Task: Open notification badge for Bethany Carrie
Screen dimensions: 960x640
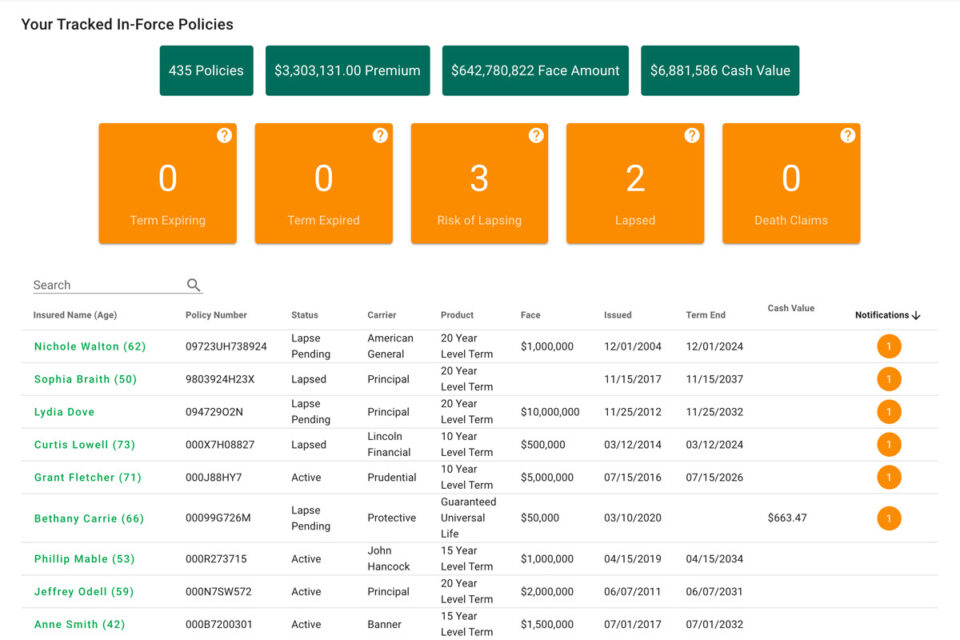Action: click(x=889, y=518)
